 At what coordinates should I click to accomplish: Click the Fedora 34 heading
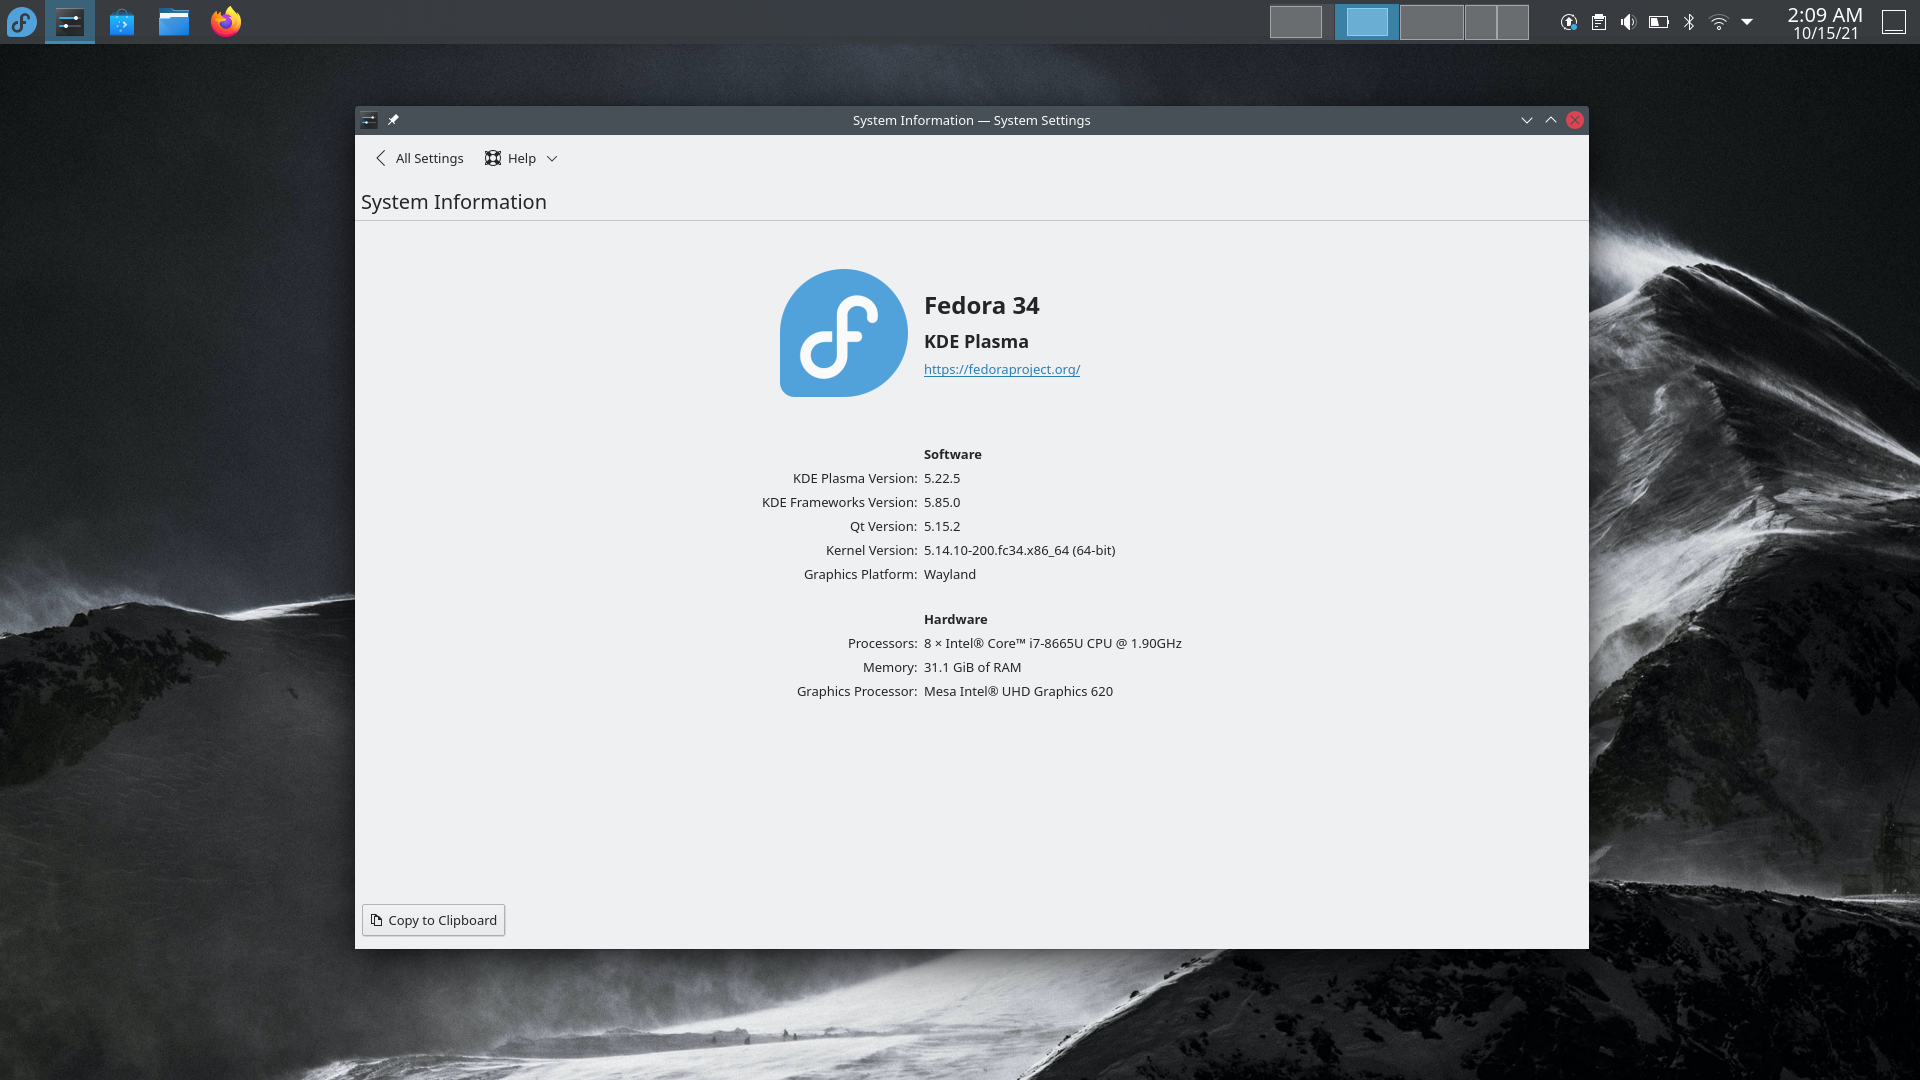click(982, 305)
